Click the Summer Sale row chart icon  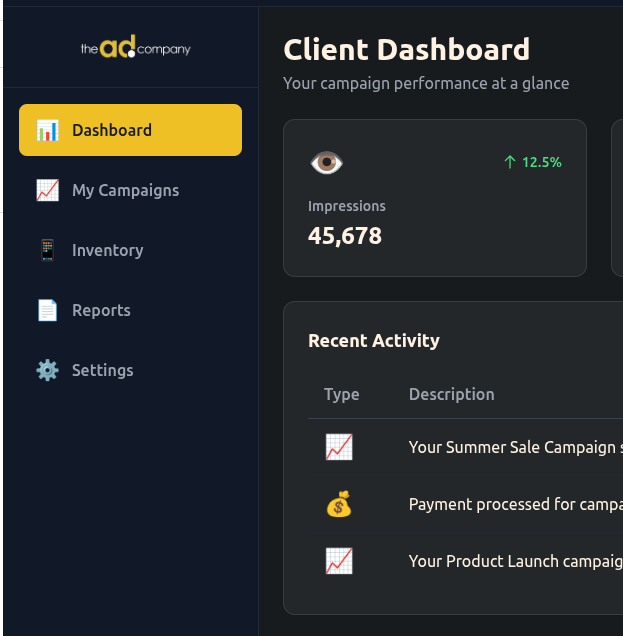(339, 448)
